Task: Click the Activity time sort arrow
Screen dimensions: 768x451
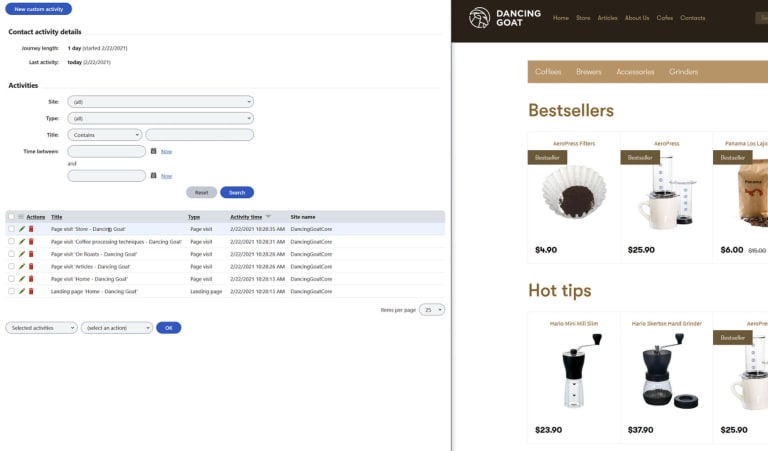Action: (268, 216)
